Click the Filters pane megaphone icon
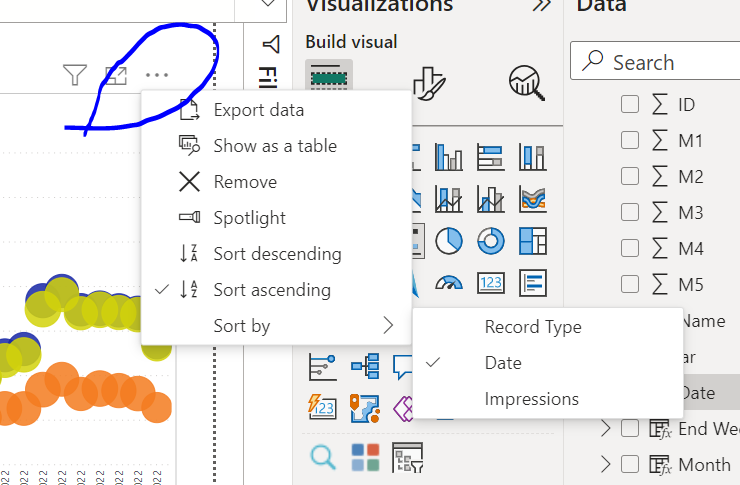 (272, 44)
